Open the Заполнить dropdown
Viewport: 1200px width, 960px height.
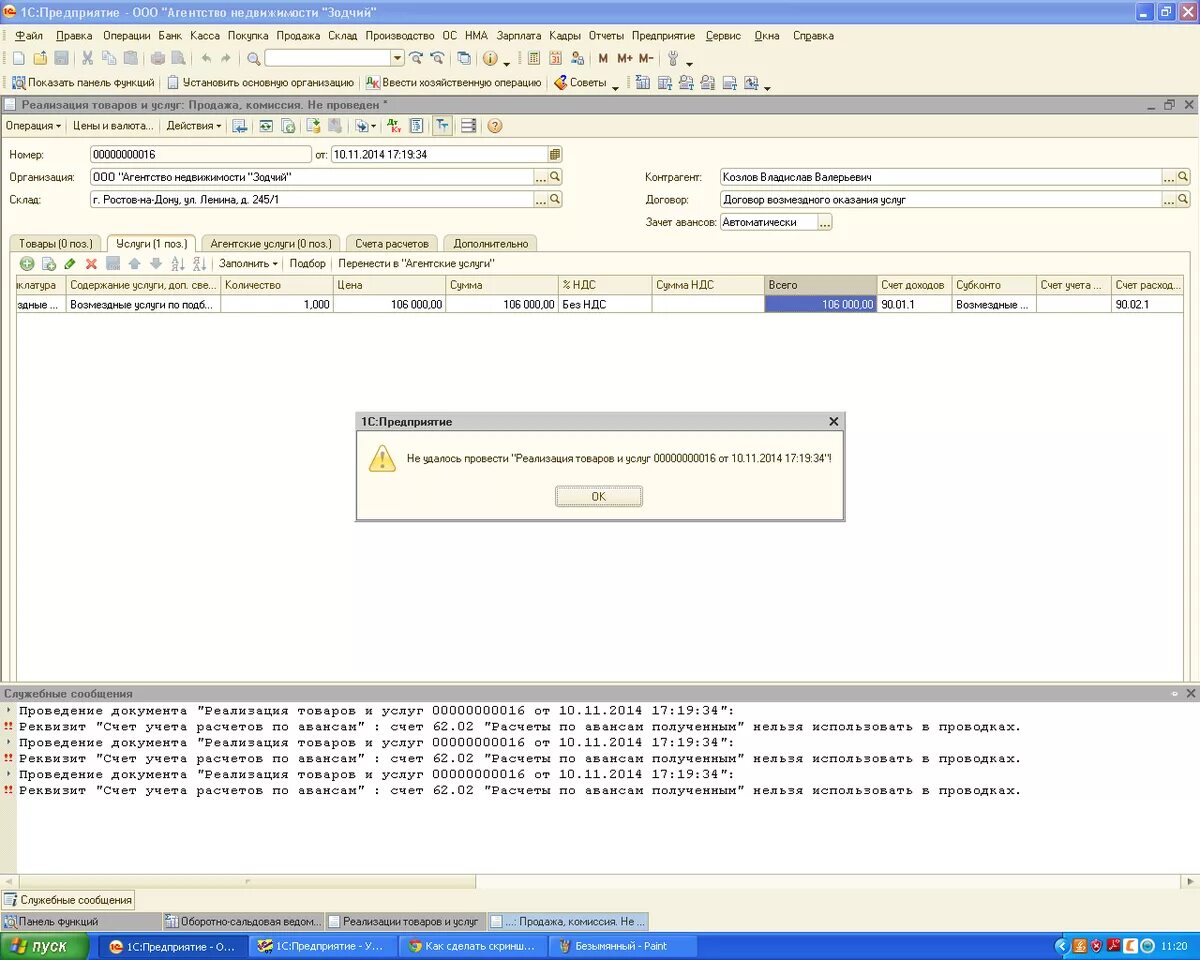(249, 264)
